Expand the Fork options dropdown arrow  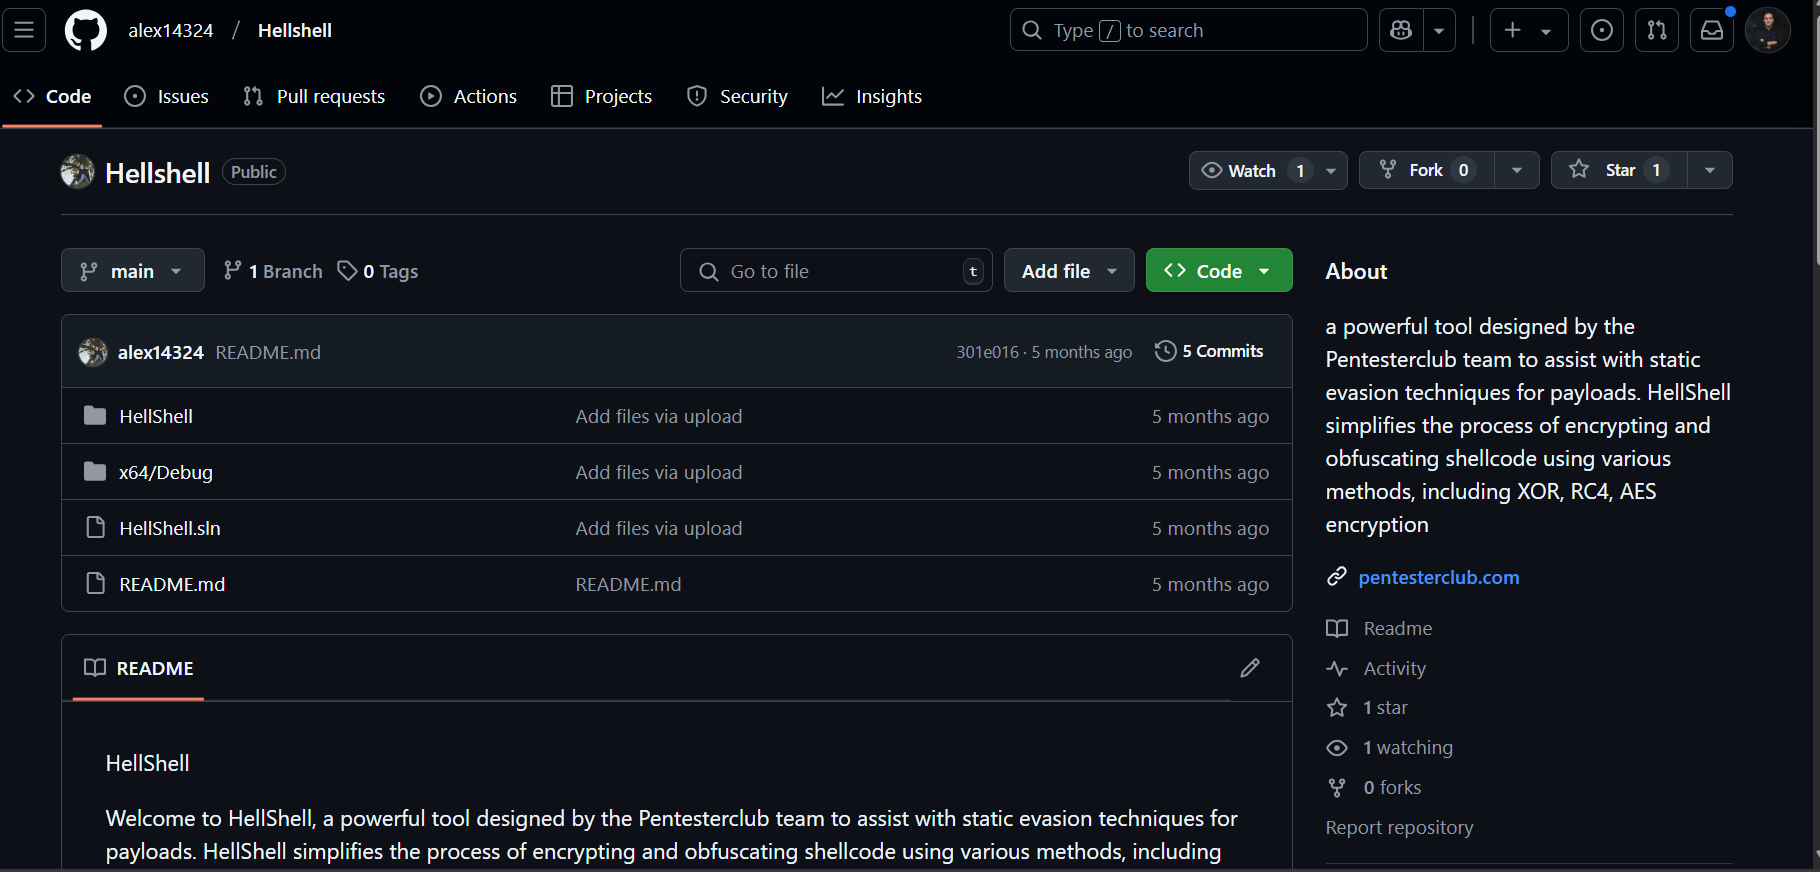pyautogui.click(x=1517, y=170)
